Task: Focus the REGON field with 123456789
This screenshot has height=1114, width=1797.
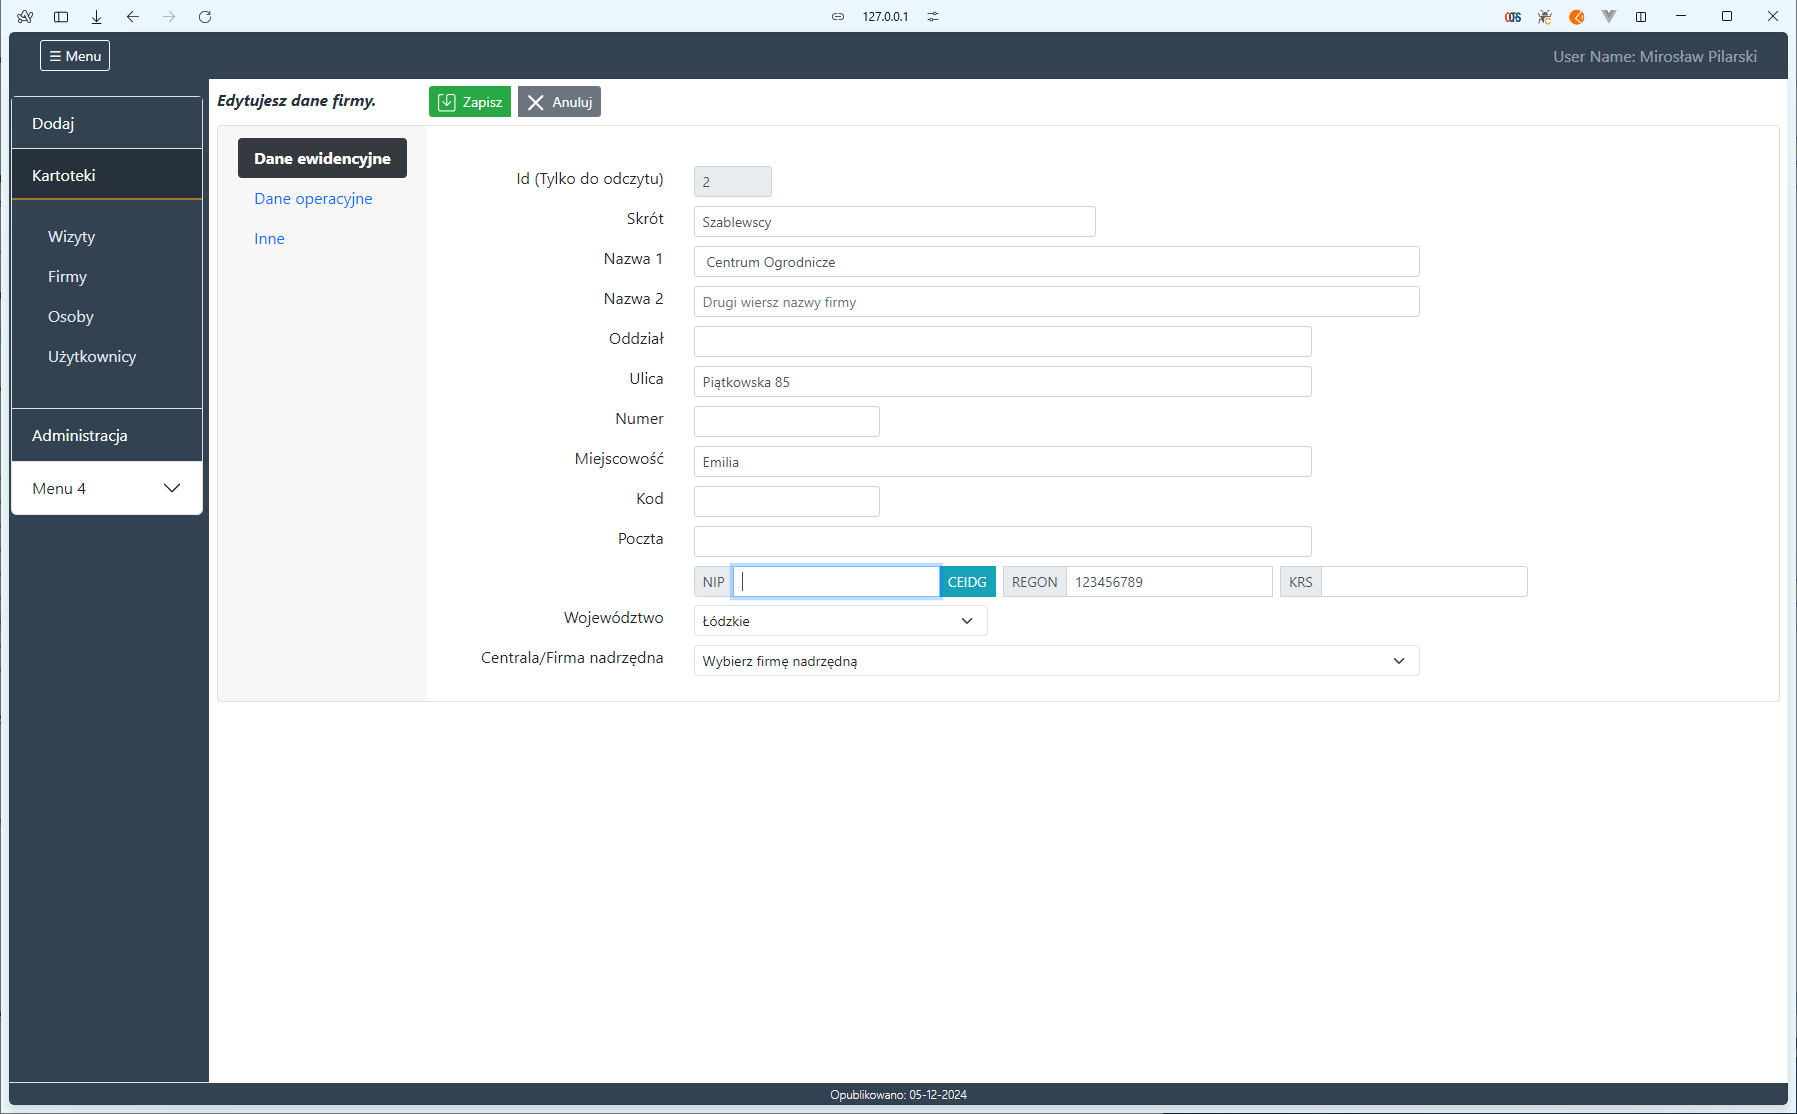Action: click(x=1169, y=582)
